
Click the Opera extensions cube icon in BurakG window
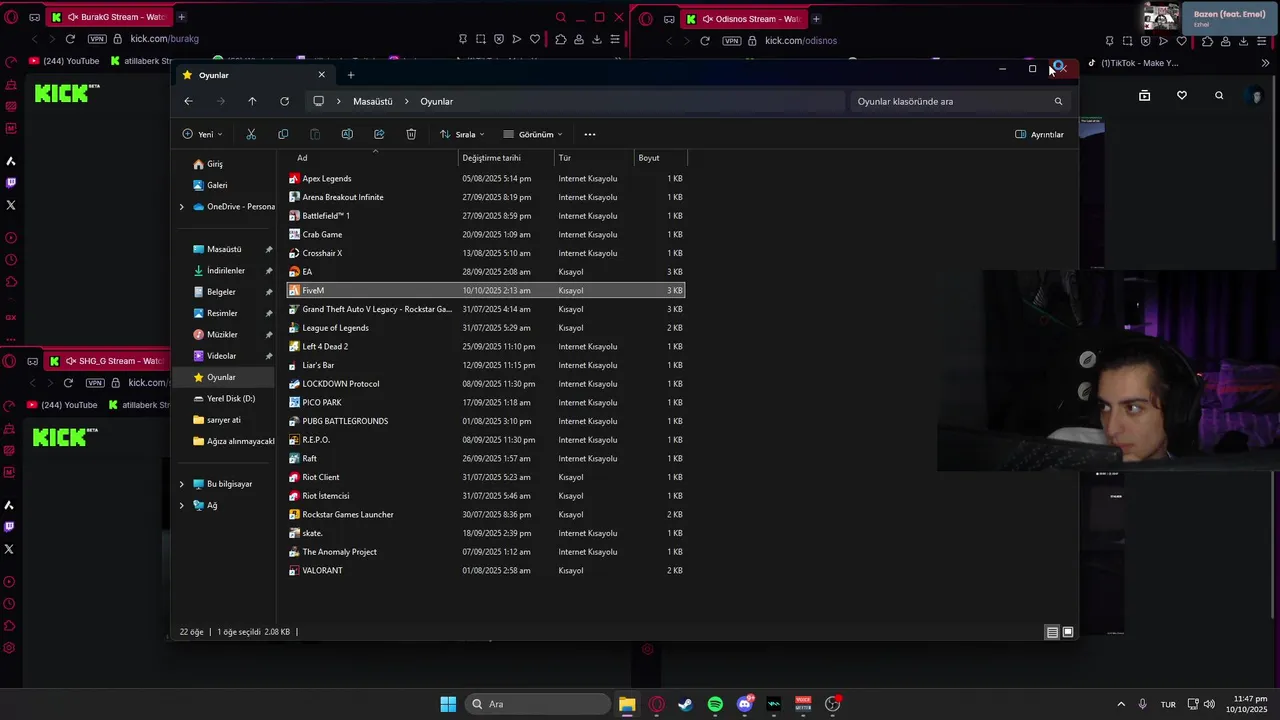click(560, 39)
